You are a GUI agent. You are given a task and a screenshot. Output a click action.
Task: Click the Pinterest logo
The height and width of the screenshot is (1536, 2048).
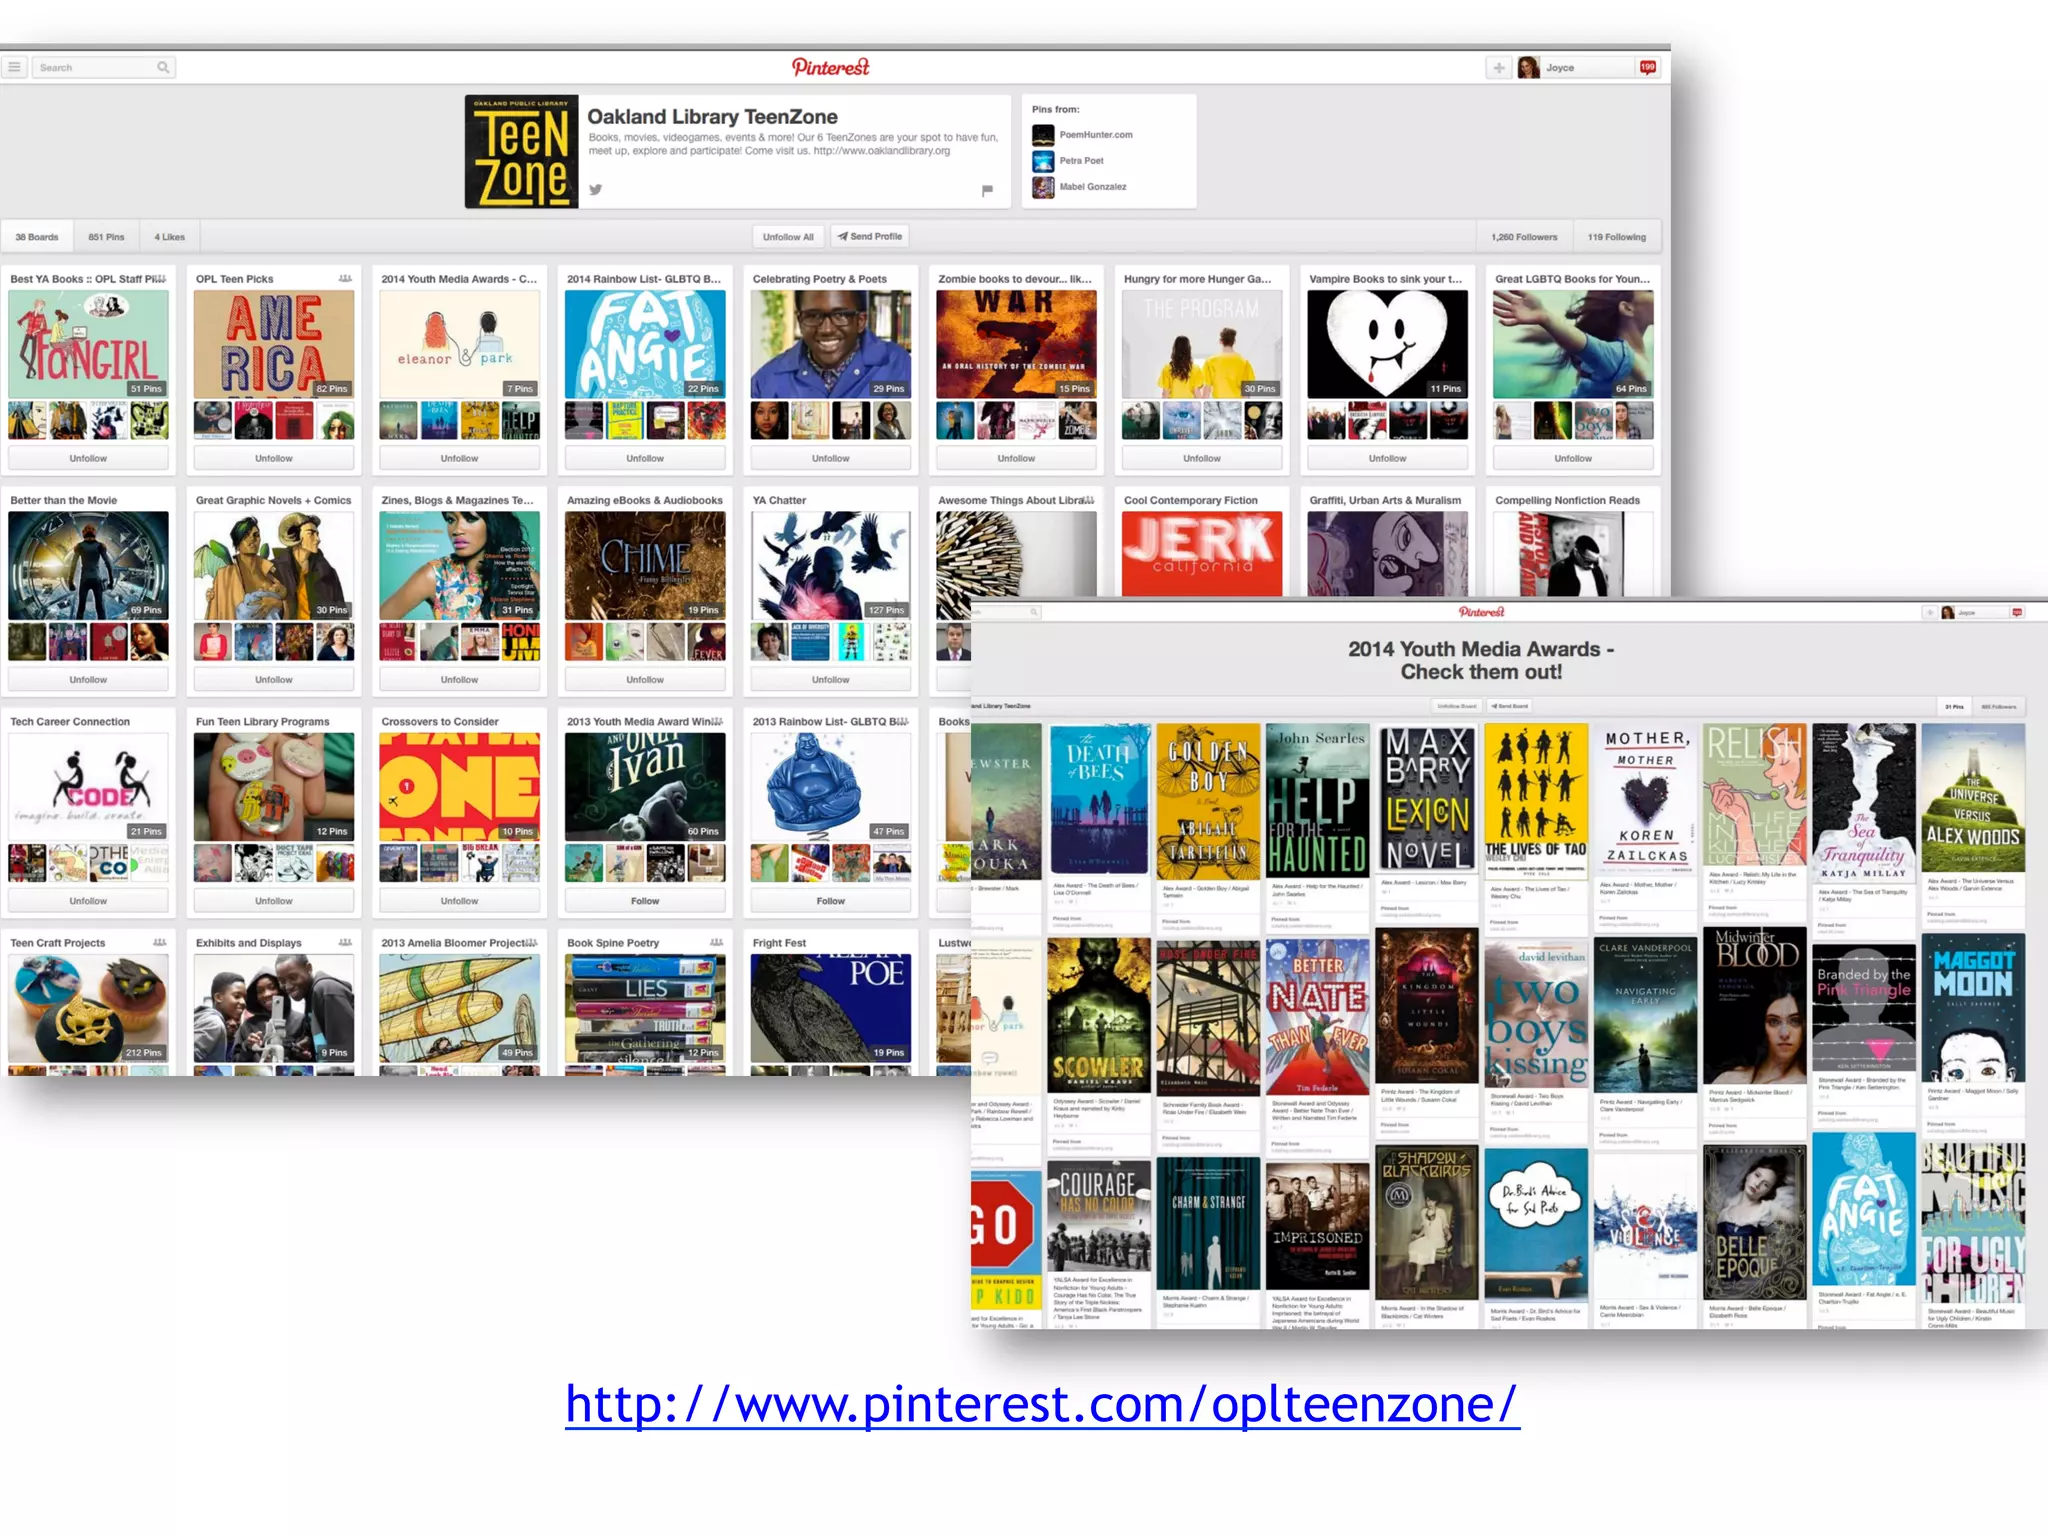[830, 67]
